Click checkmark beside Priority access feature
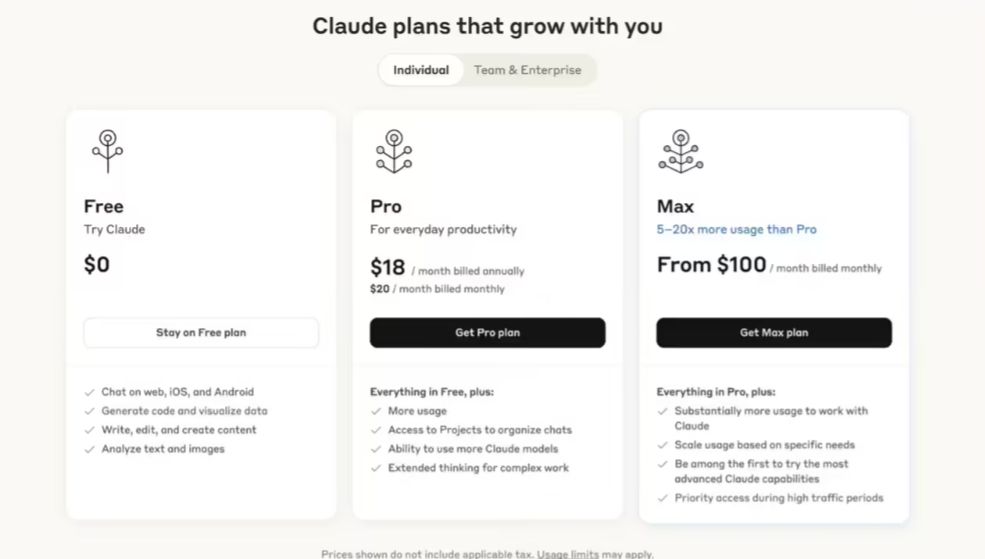 (662, 498)
